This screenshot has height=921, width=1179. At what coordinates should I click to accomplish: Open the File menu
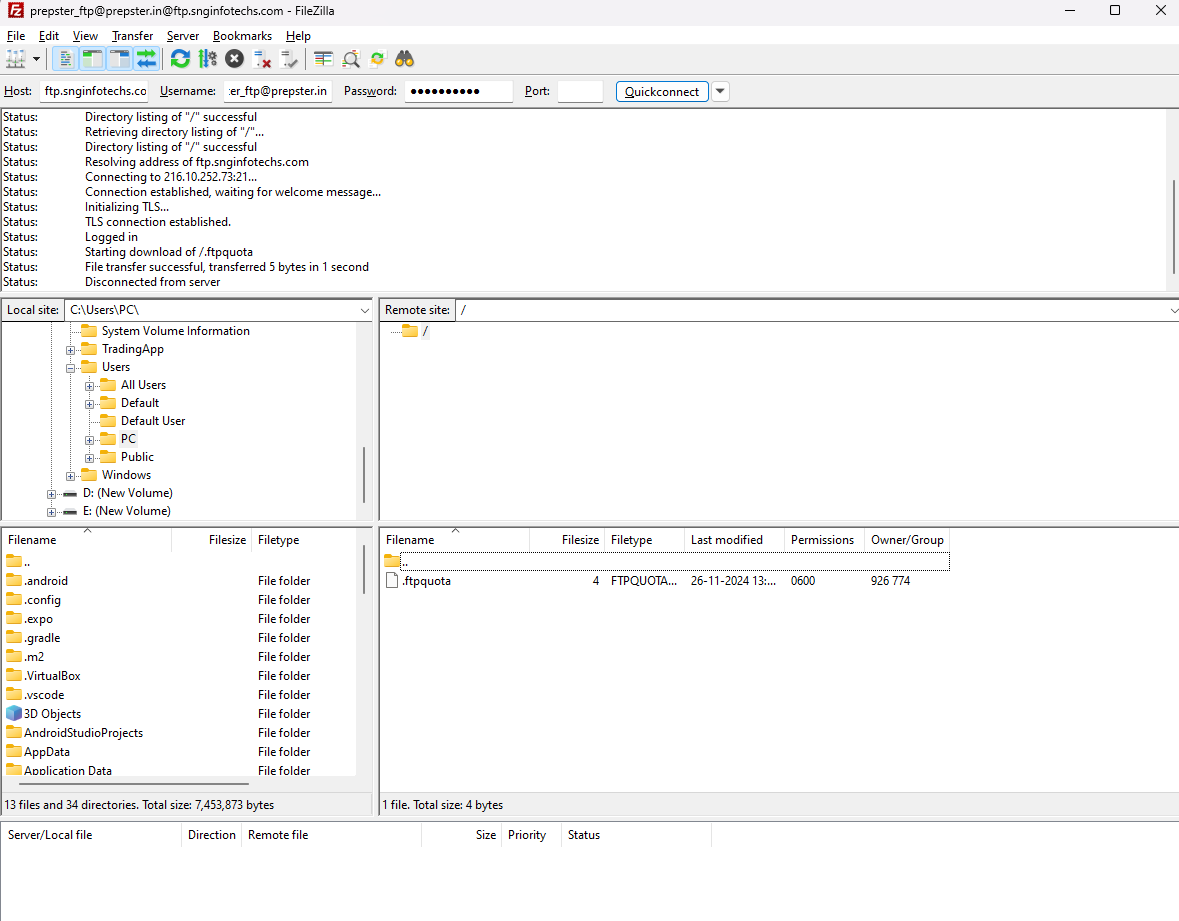16,35
